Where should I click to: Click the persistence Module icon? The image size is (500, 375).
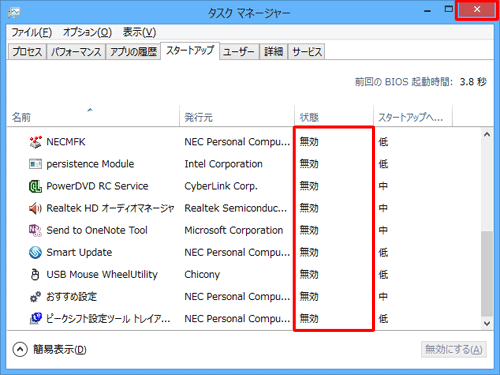(35, 164)
